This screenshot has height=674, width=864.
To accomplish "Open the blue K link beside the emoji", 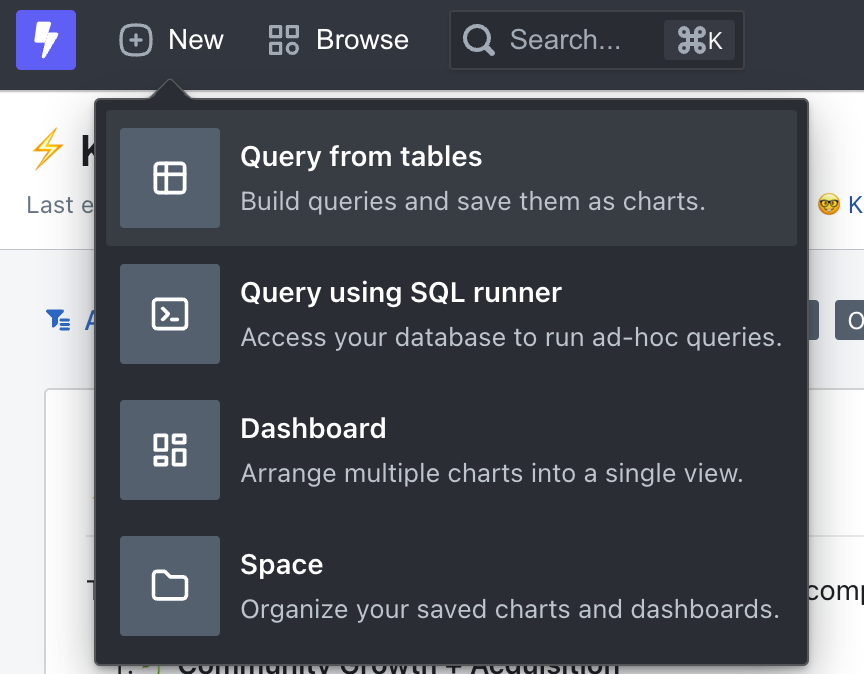I will [x=856, y=205].
